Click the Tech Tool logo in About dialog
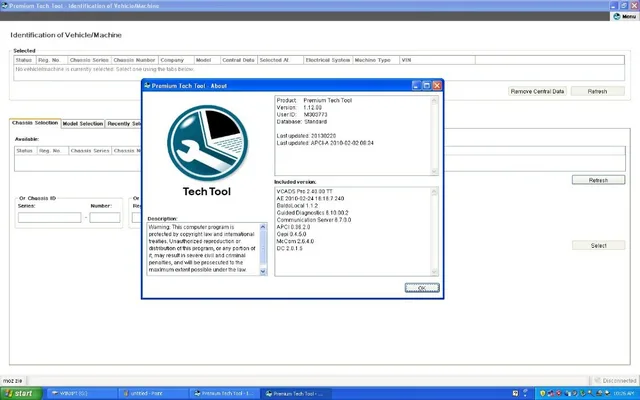The image size is (640, 400). pos(207,143)
